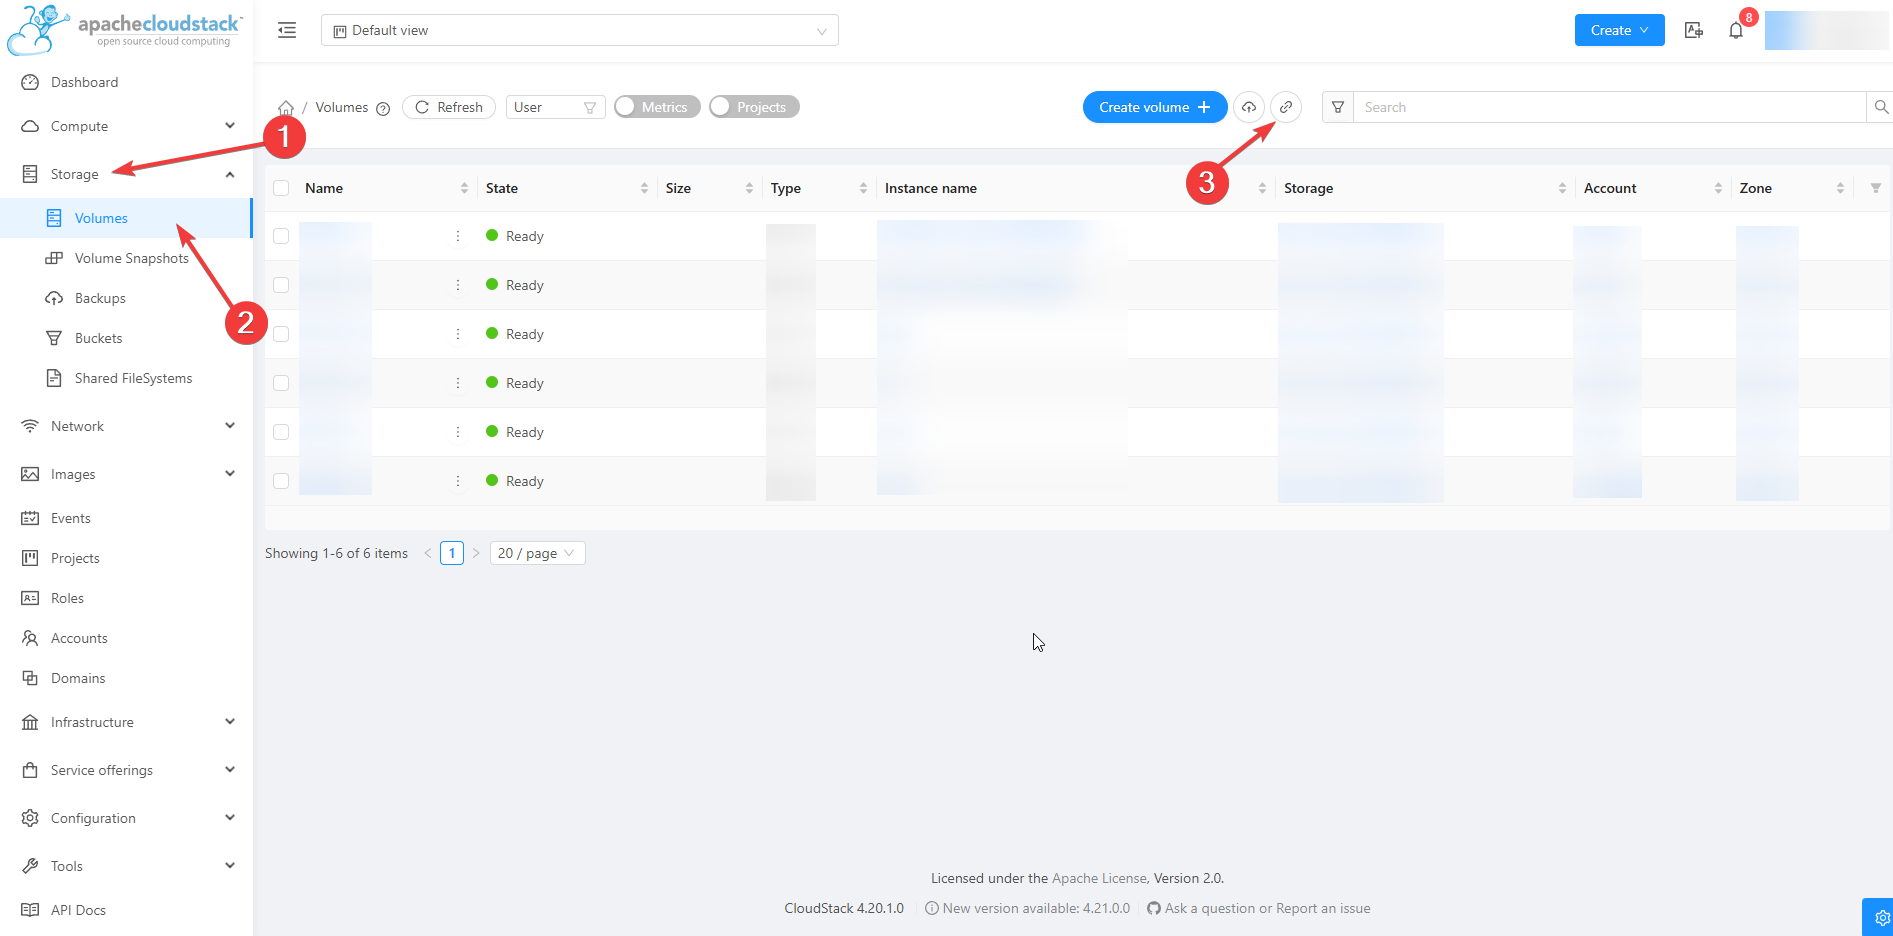Click the link icon beside Create volume
1893x936 pixels.
(1286, 107)
